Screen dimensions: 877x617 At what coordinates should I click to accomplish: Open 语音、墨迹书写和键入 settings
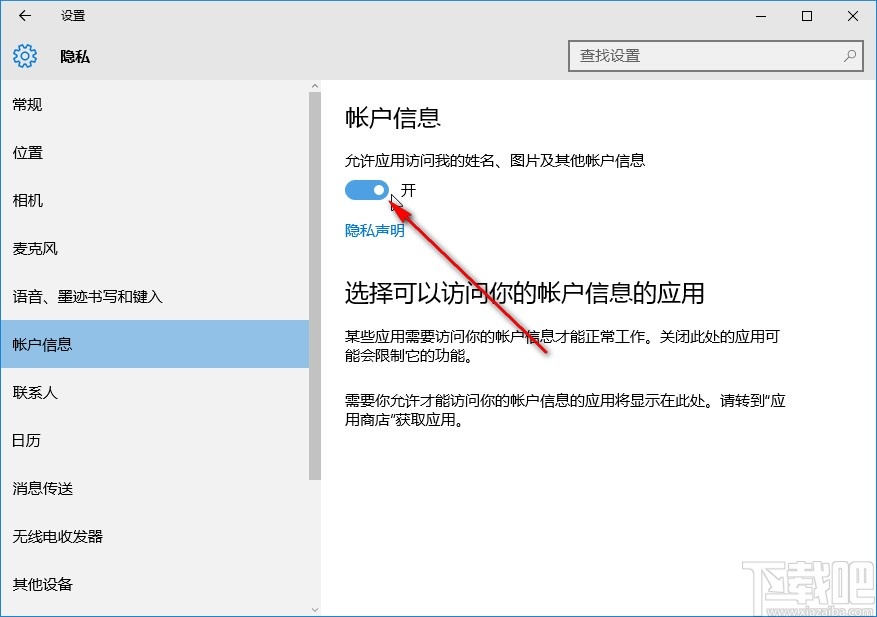[80, 296]
